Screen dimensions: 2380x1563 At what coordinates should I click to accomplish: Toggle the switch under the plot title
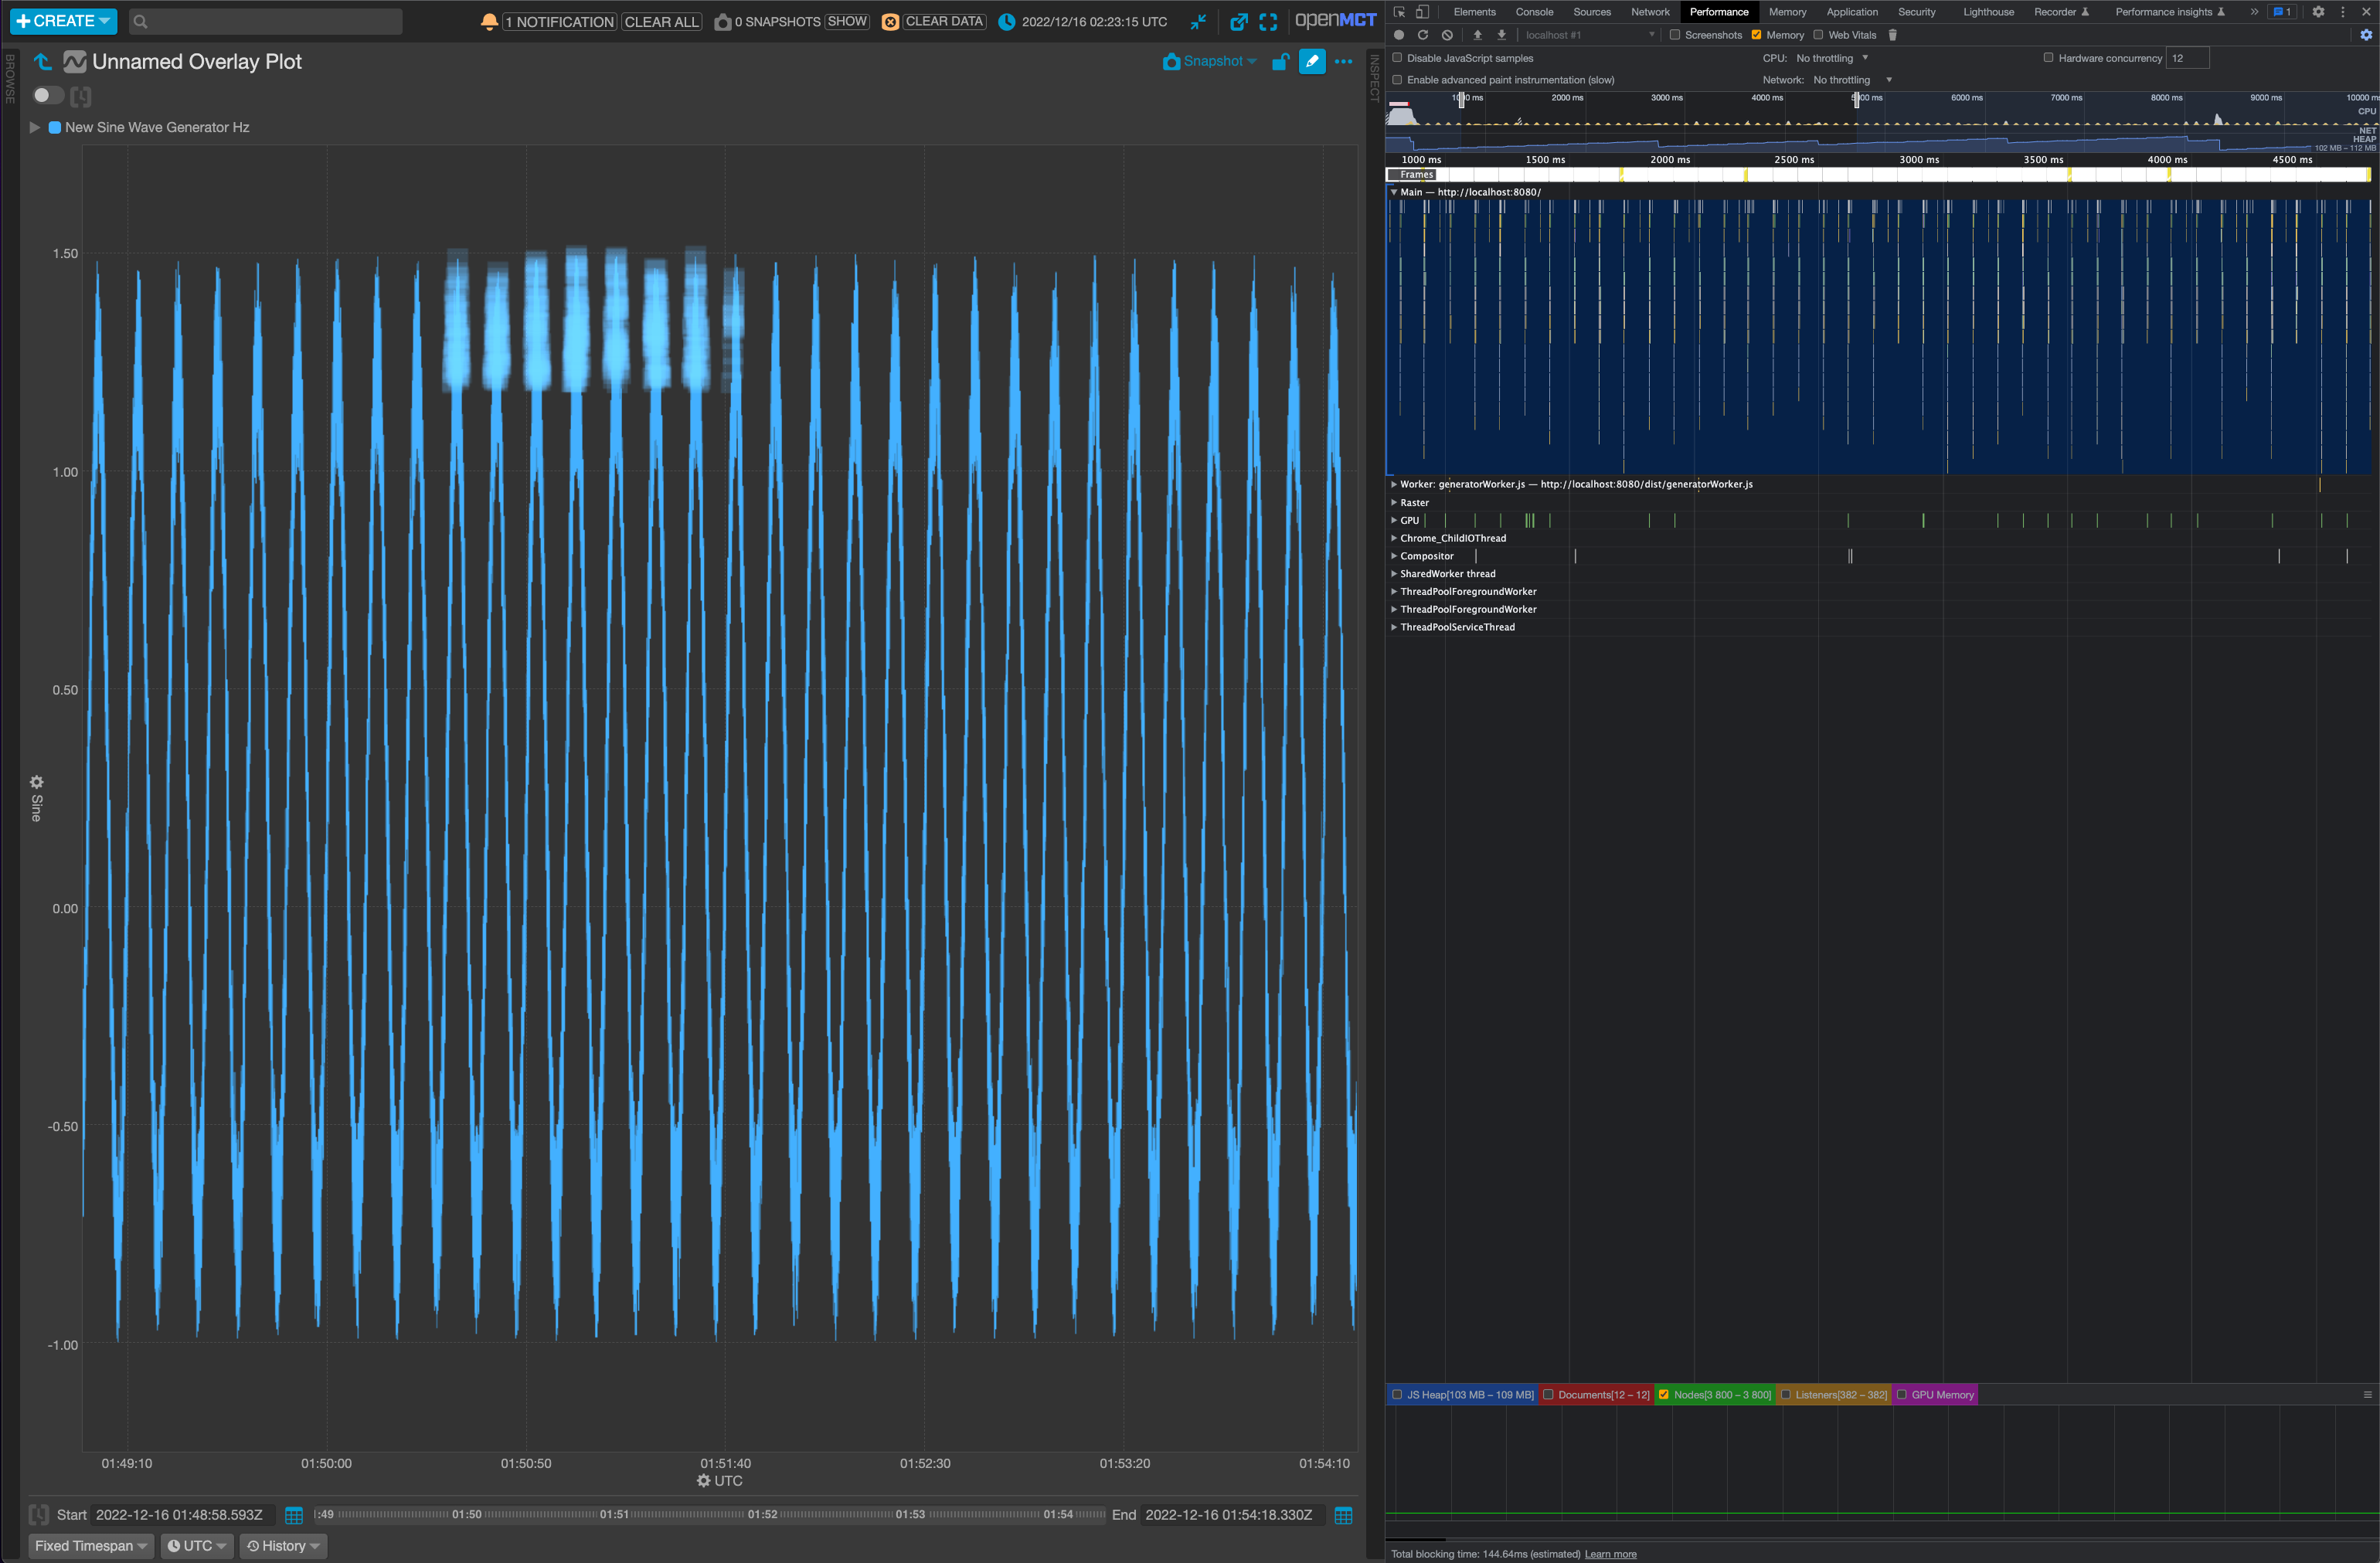pos(48,95)
